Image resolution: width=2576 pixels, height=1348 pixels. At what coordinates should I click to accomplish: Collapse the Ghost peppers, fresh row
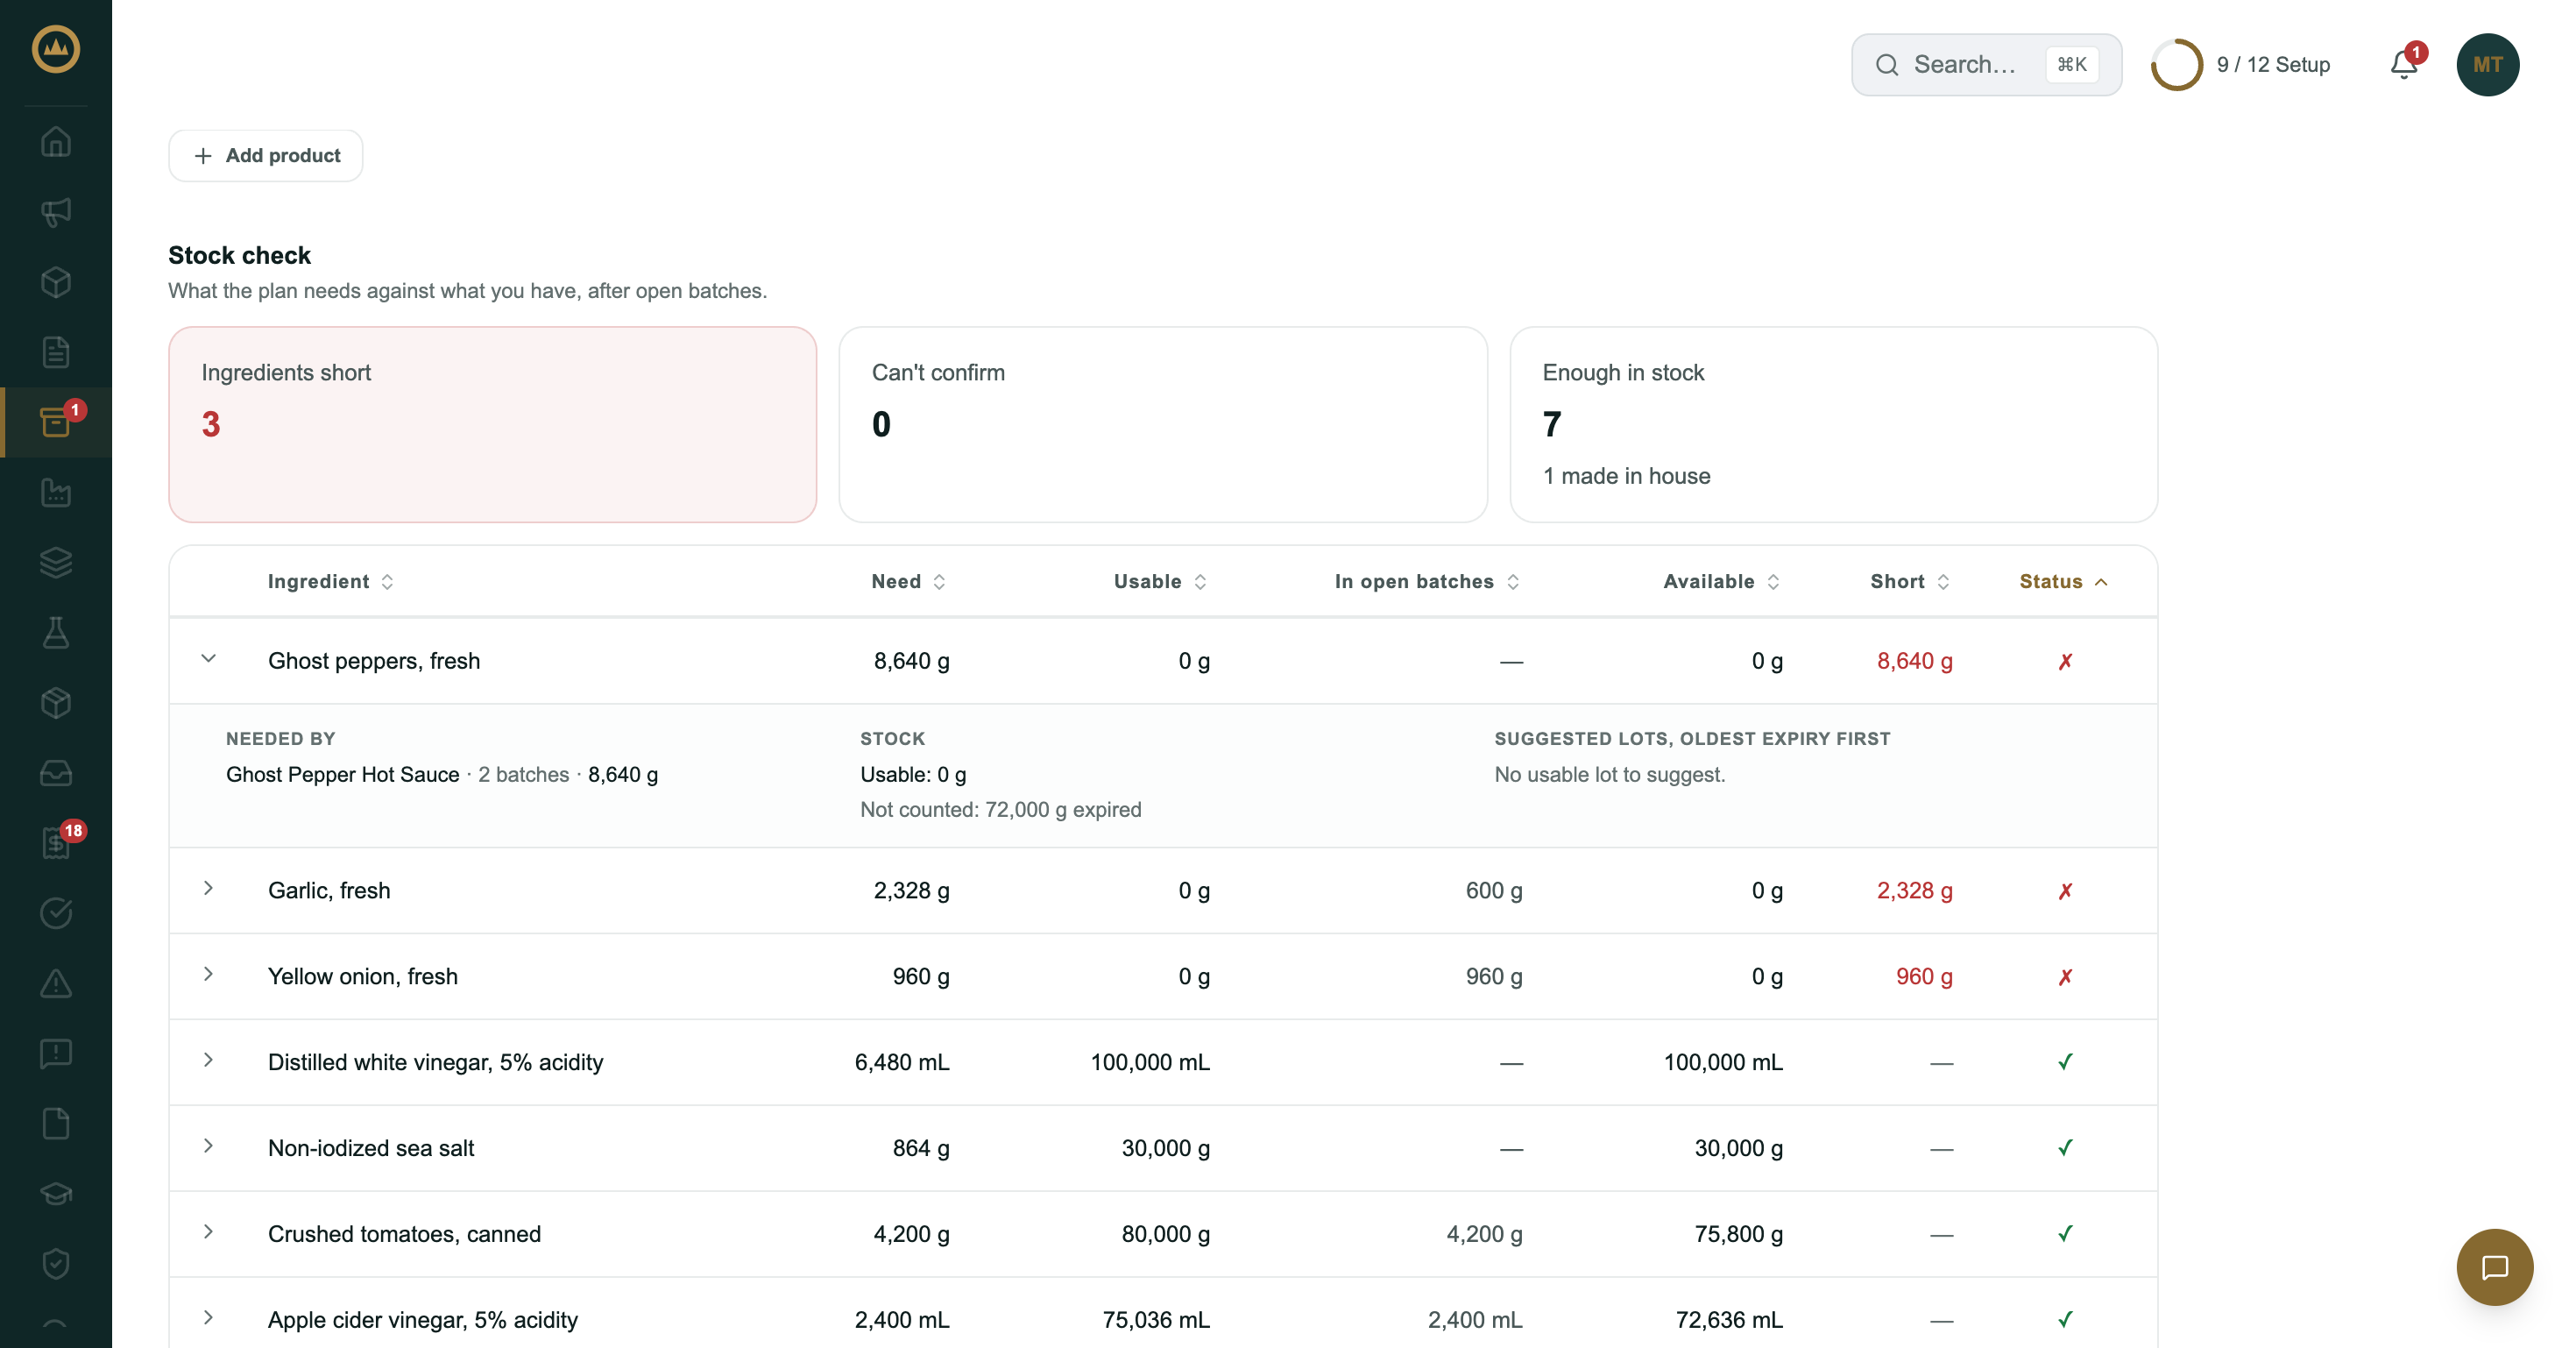[x=208, y=659]
